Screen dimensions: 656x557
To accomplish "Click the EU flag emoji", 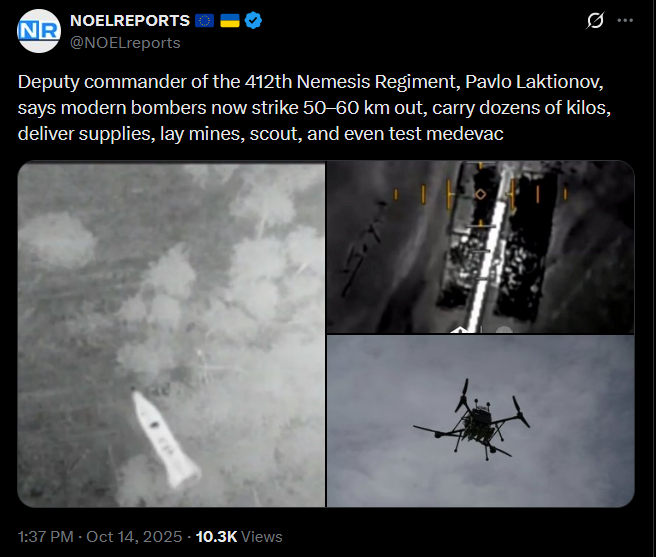I will 205,21.
